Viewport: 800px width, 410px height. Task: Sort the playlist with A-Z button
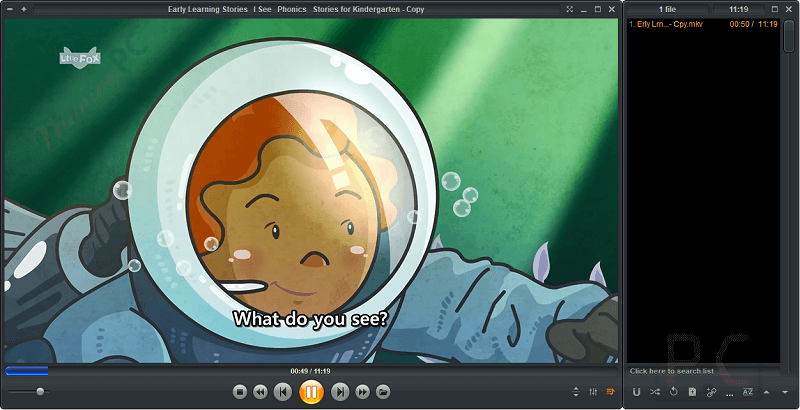tap(747, 392)
